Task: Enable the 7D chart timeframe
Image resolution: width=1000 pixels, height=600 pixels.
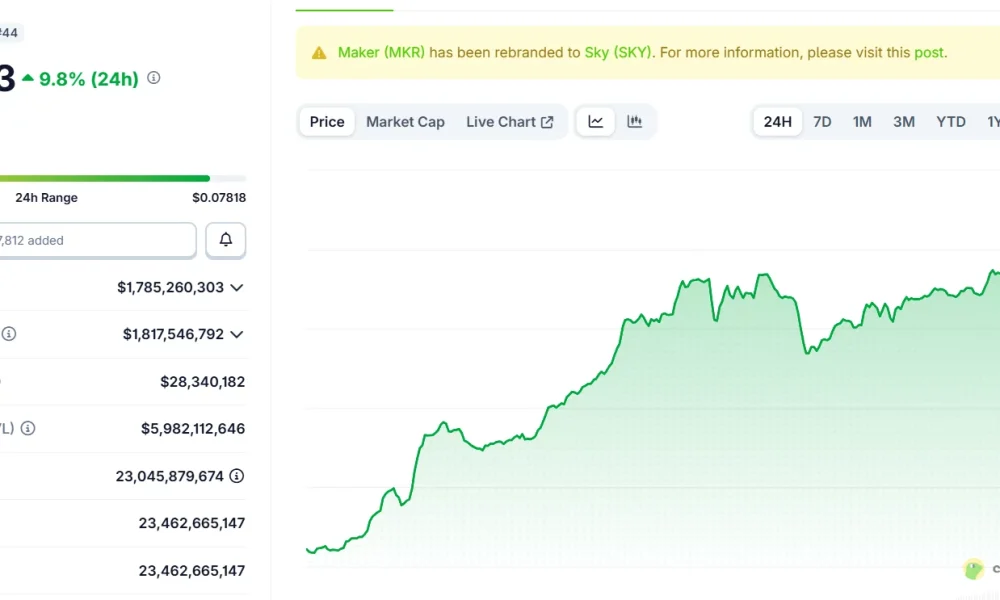Action: [822, 120]
